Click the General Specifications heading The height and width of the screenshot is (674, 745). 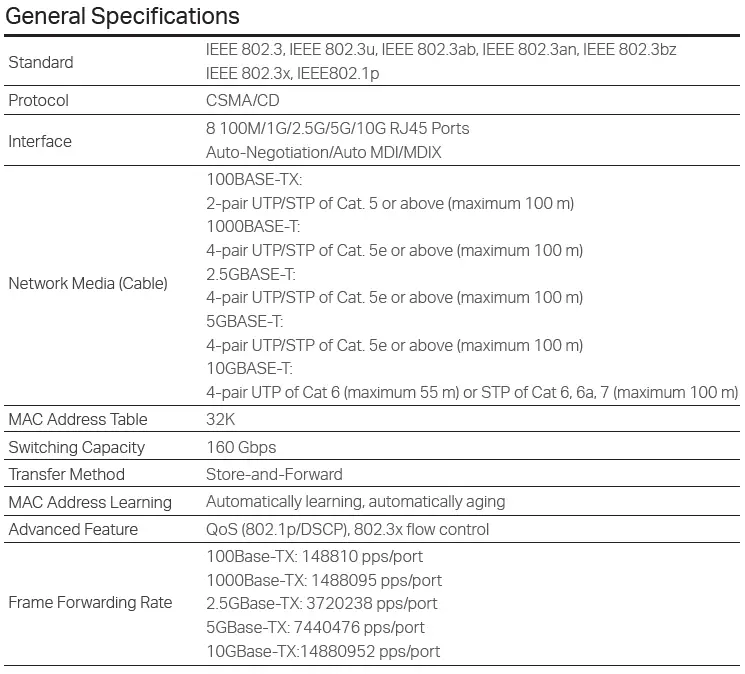pos(123,17)
